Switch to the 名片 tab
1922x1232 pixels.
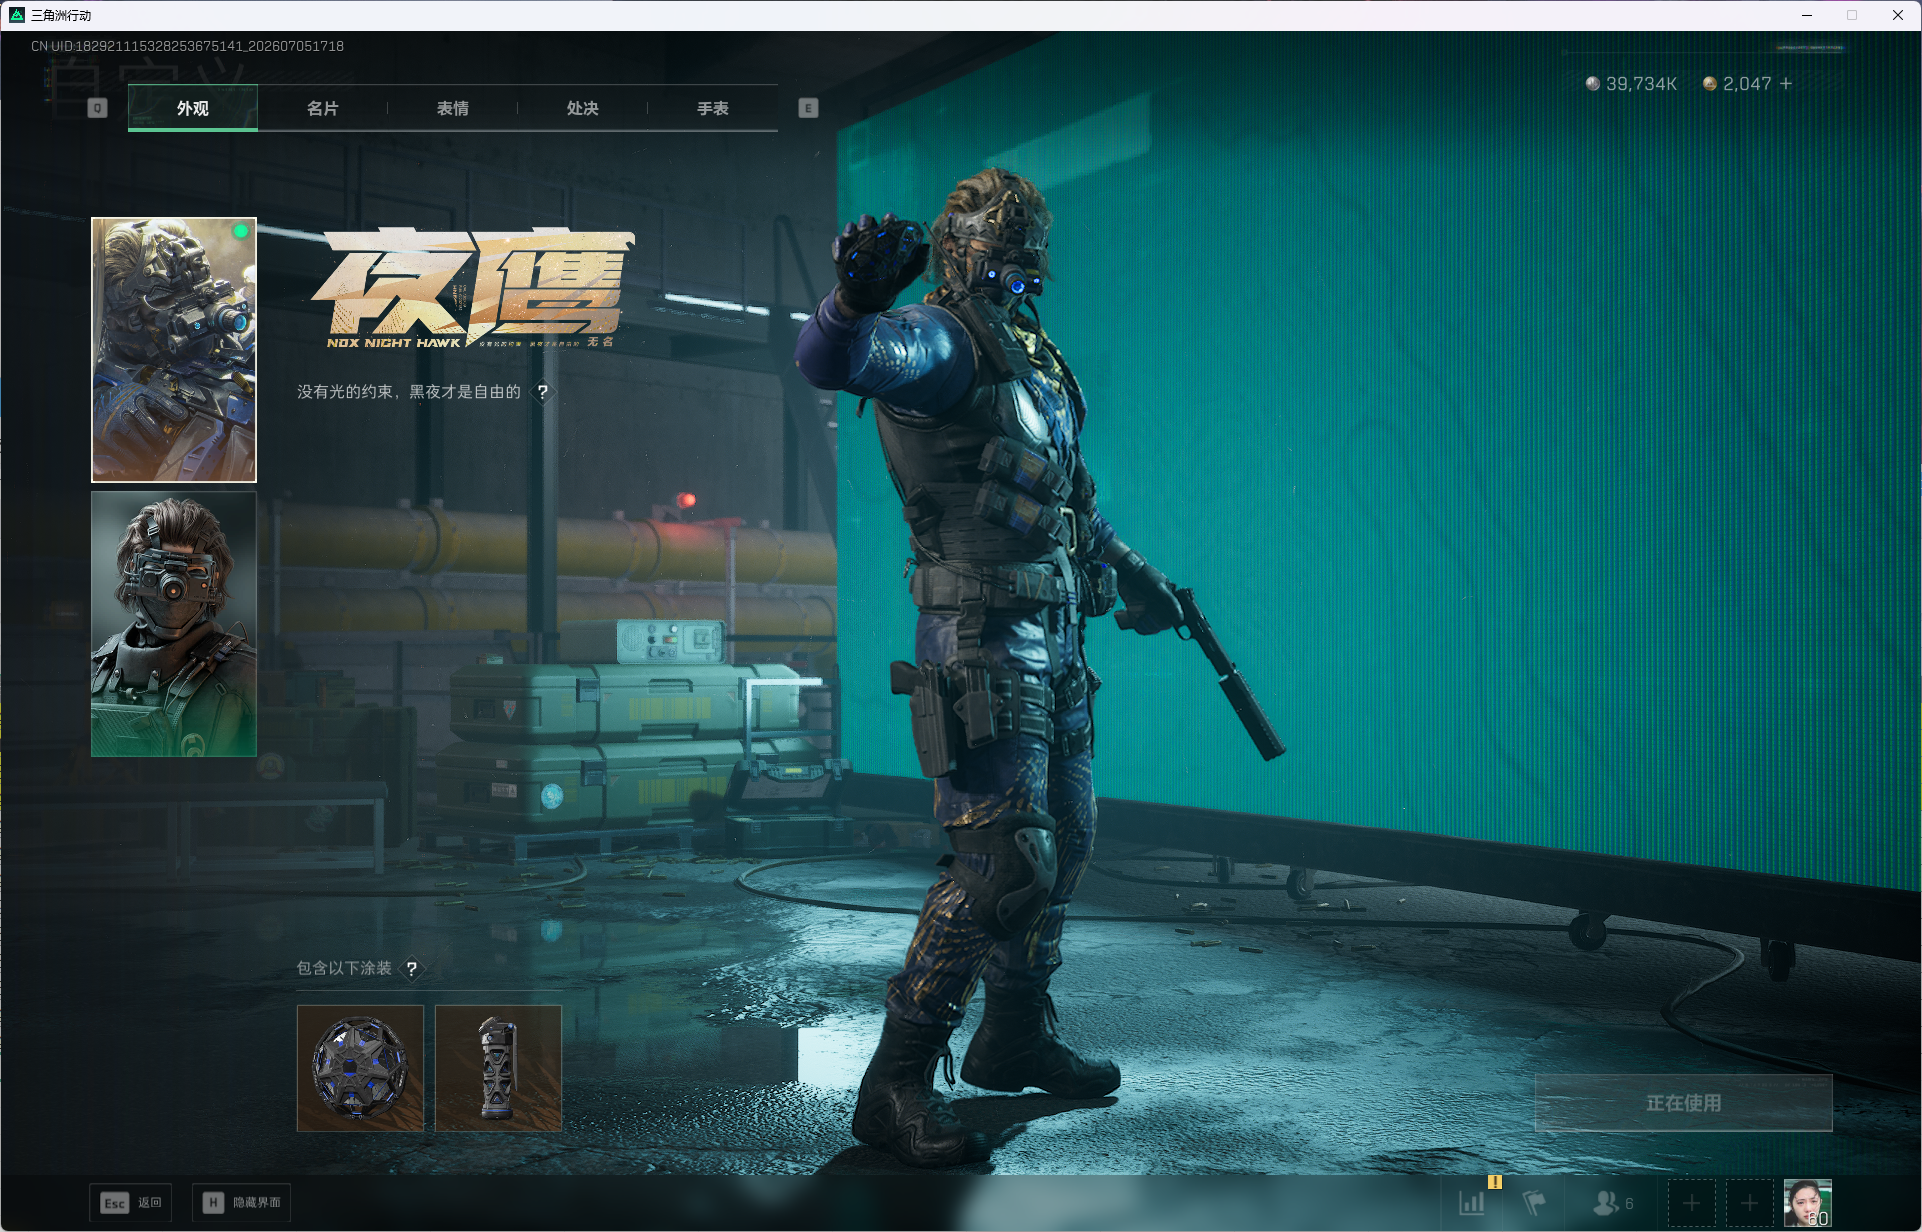322,108
